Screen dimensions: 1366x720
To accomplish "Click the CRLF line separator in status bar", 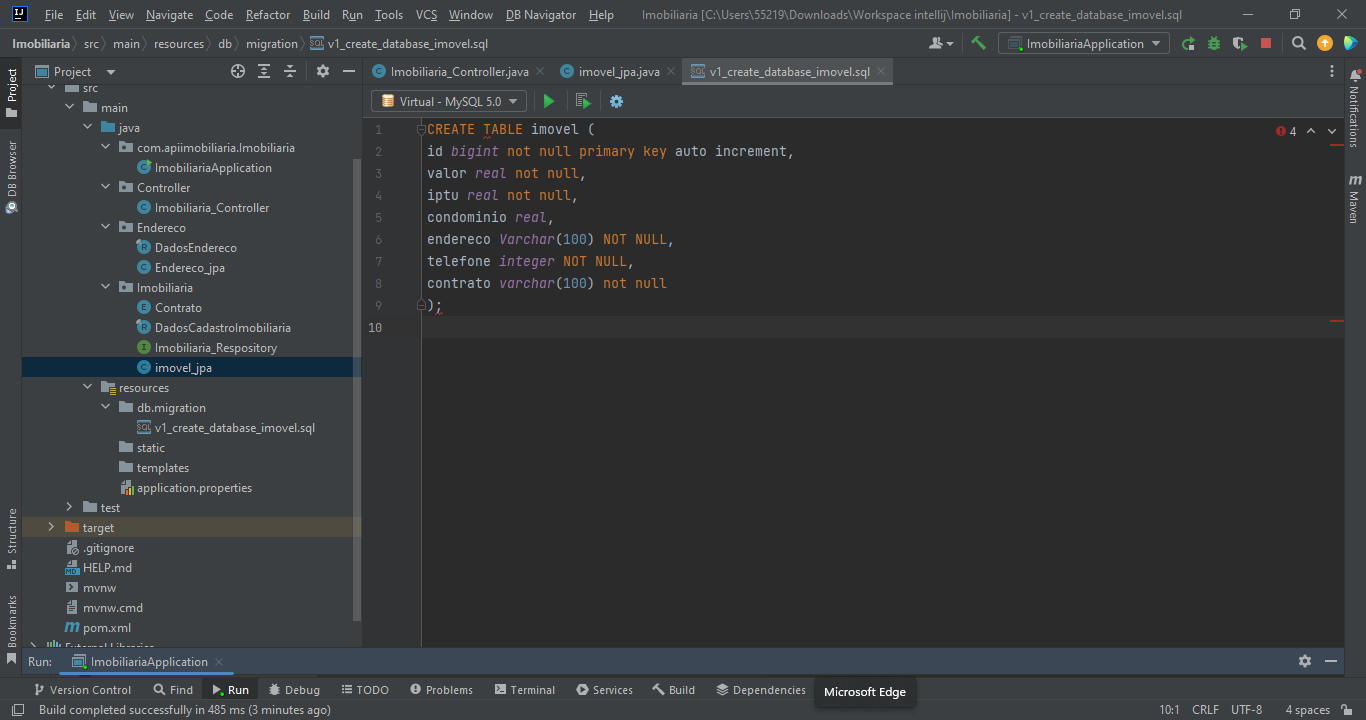I will coord(1205,710).
